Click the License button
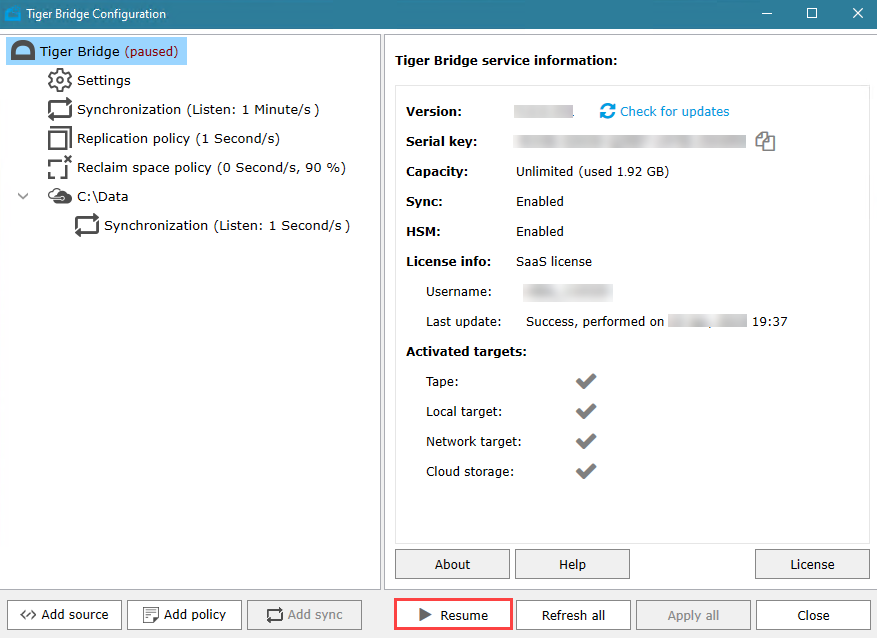Screen dimensions: 877x638 click(812, 563)
